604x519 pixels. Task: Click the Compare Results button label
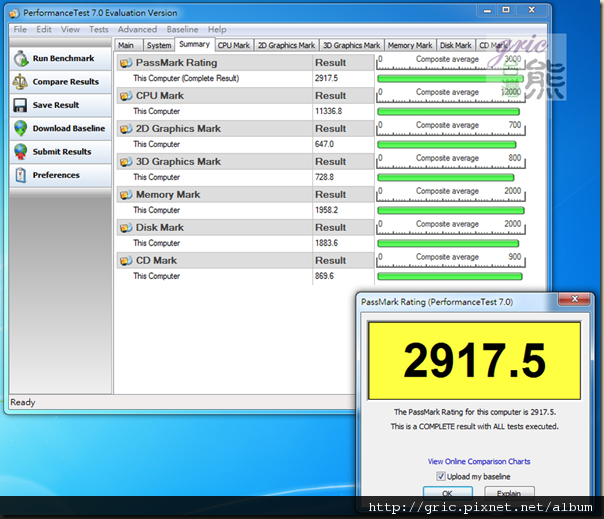[65, 82]
